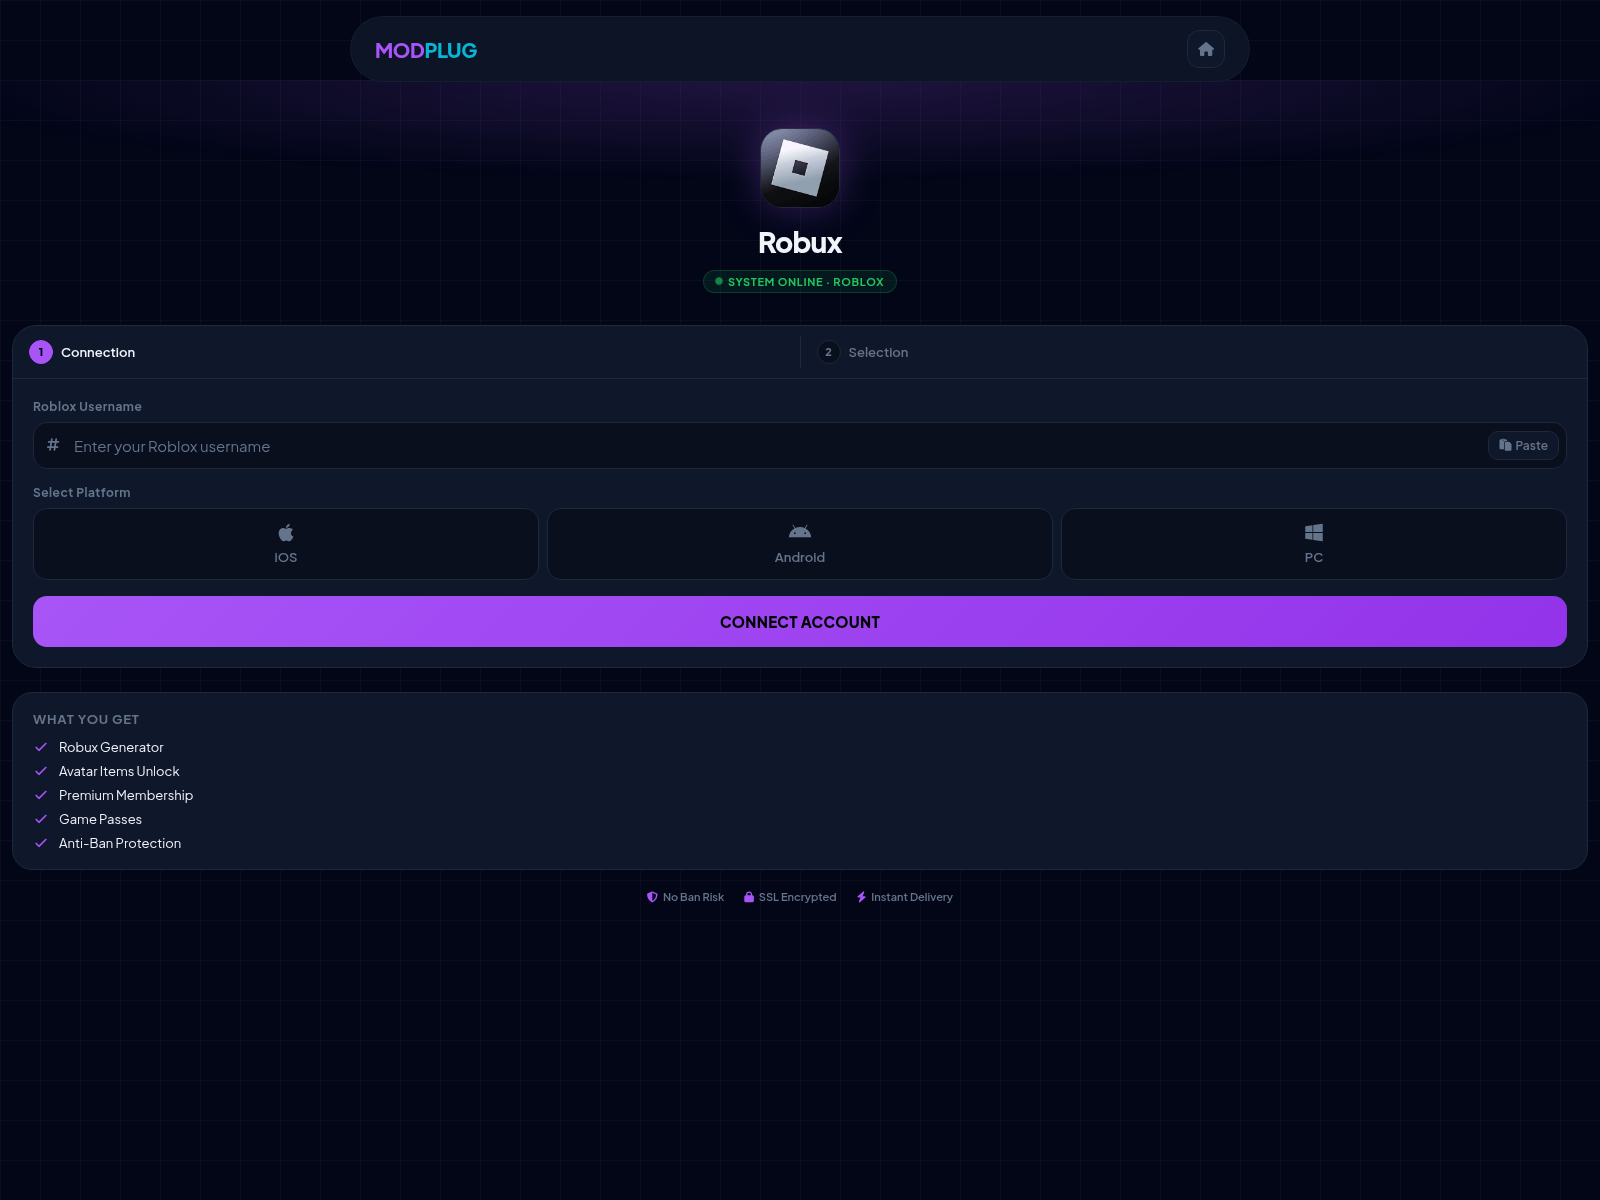Click the lock icon beside SSL Encrypted
The image size is (1600, 1200).
(749, 897)
